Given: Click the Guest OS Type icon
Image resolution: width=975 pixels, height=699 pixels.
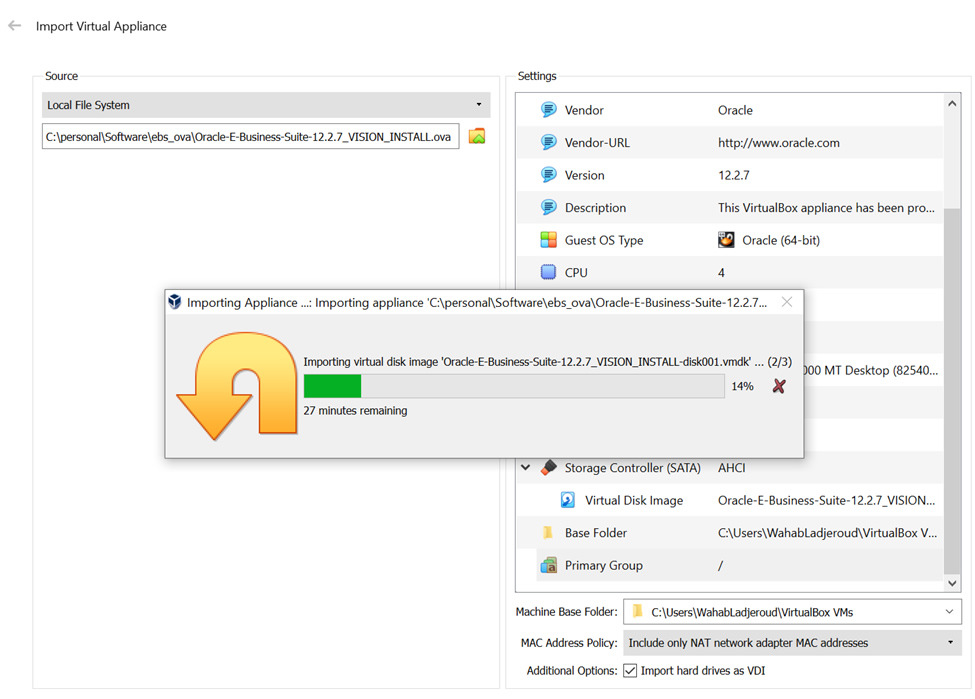Looking at the screenshot, I should pyautogui.click(x=548, y=240).
